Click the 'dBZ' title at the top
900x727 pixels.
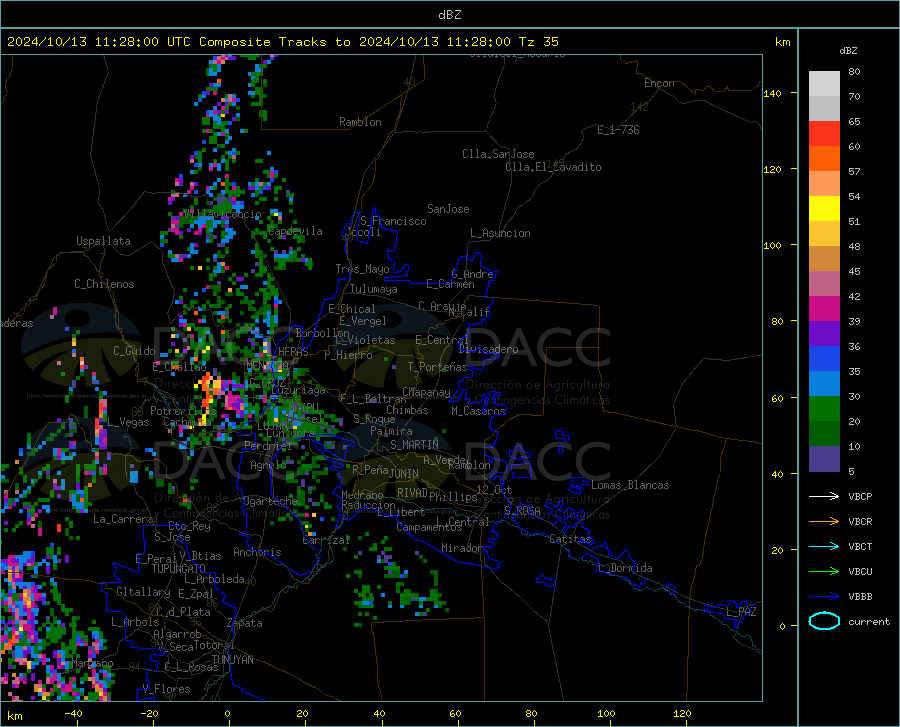click(x=449, y=15)
